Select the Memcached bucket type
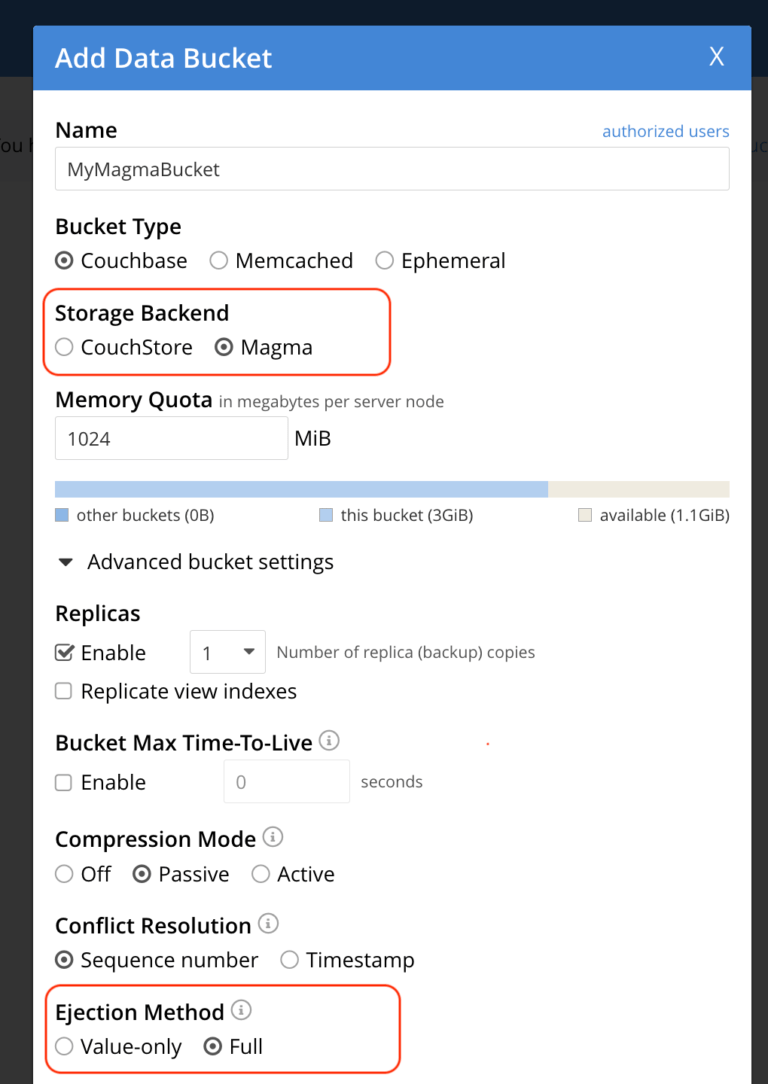The width and height of the screenshot is (768, 1084). (x=218, y=260)
